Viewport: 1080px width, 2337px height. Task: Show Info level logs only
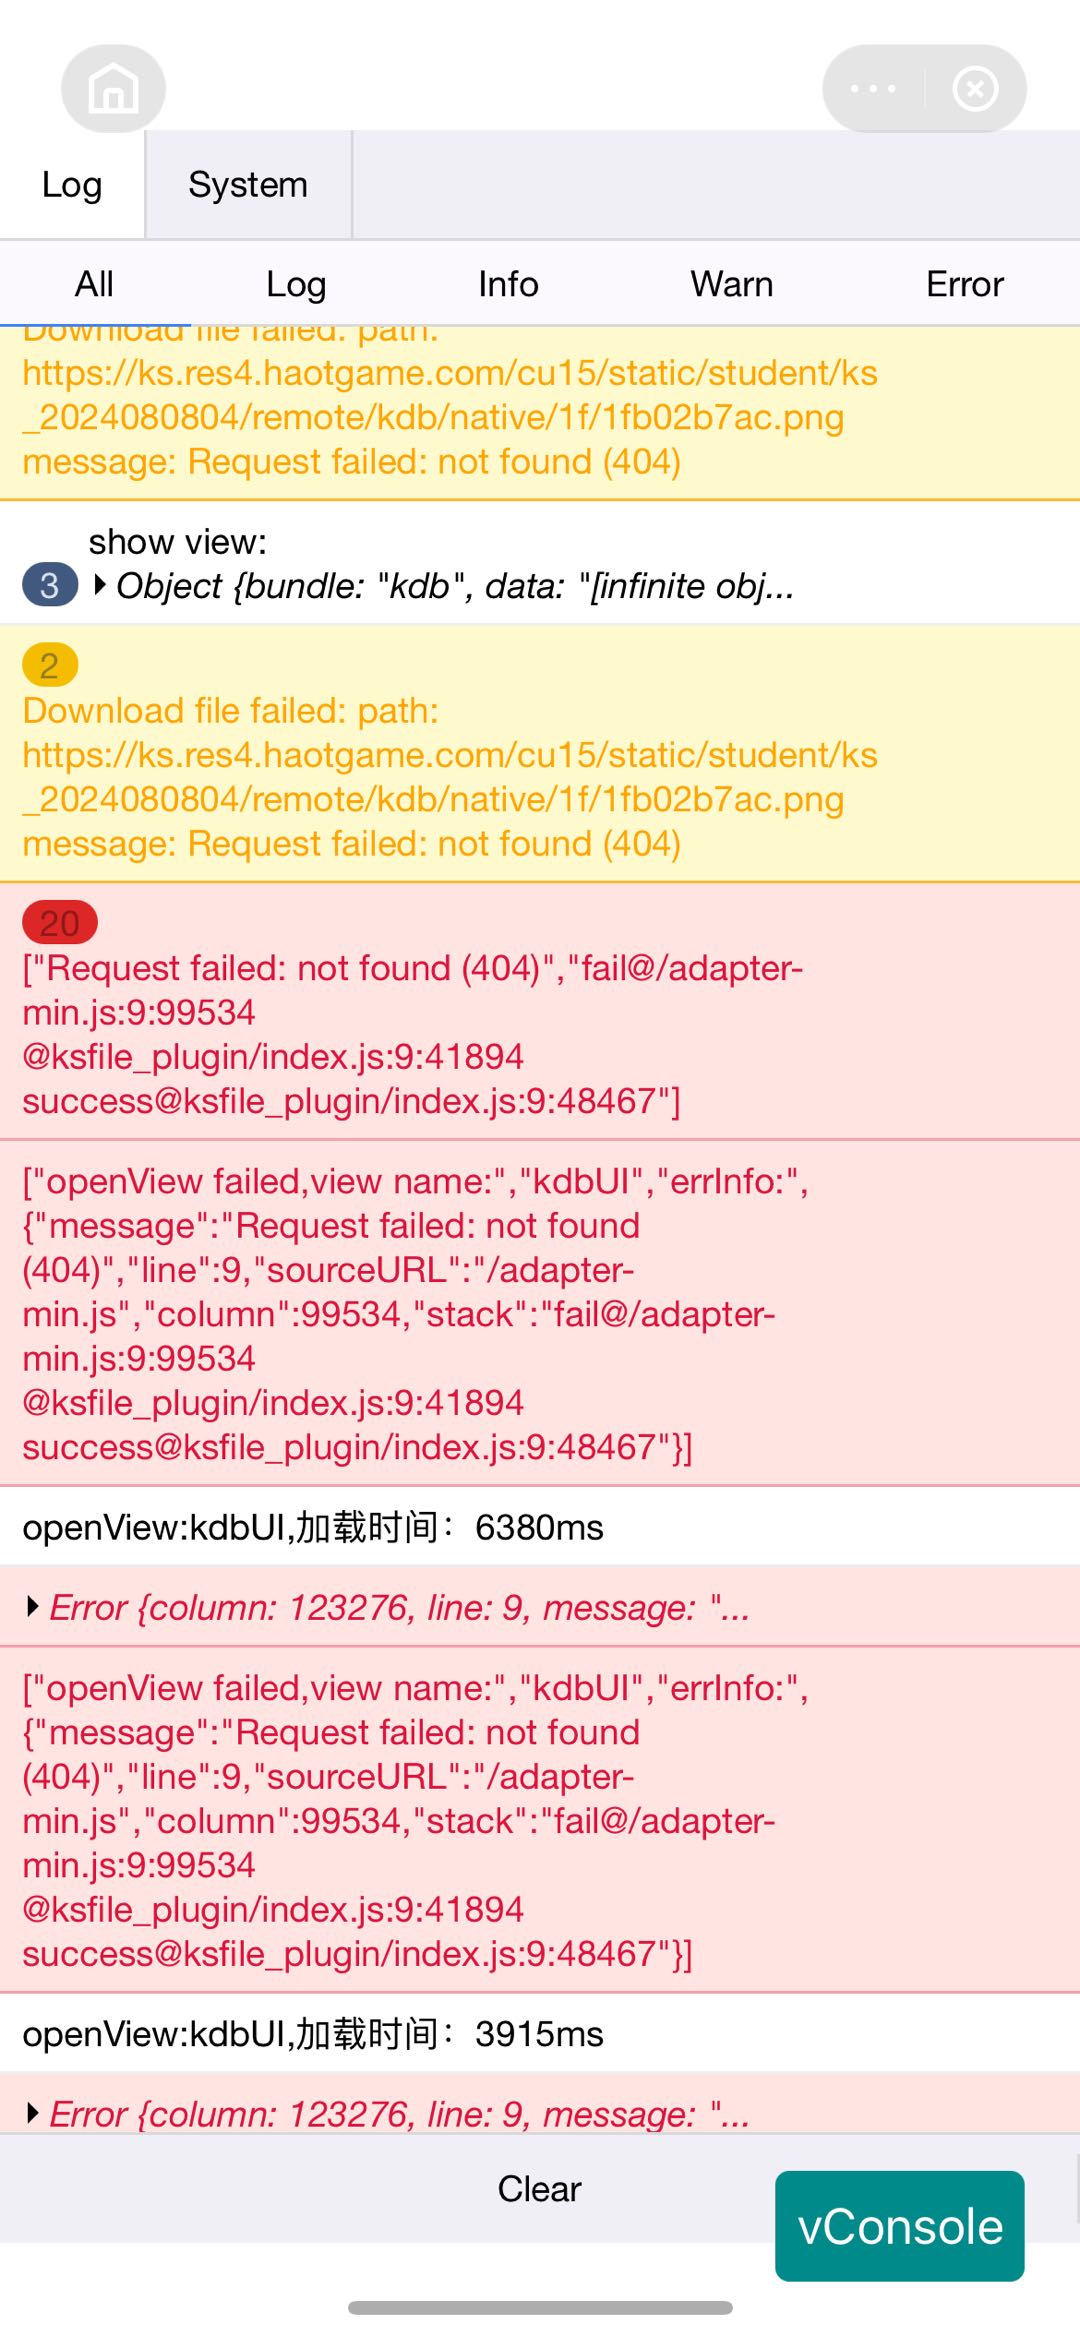(508, 284)
